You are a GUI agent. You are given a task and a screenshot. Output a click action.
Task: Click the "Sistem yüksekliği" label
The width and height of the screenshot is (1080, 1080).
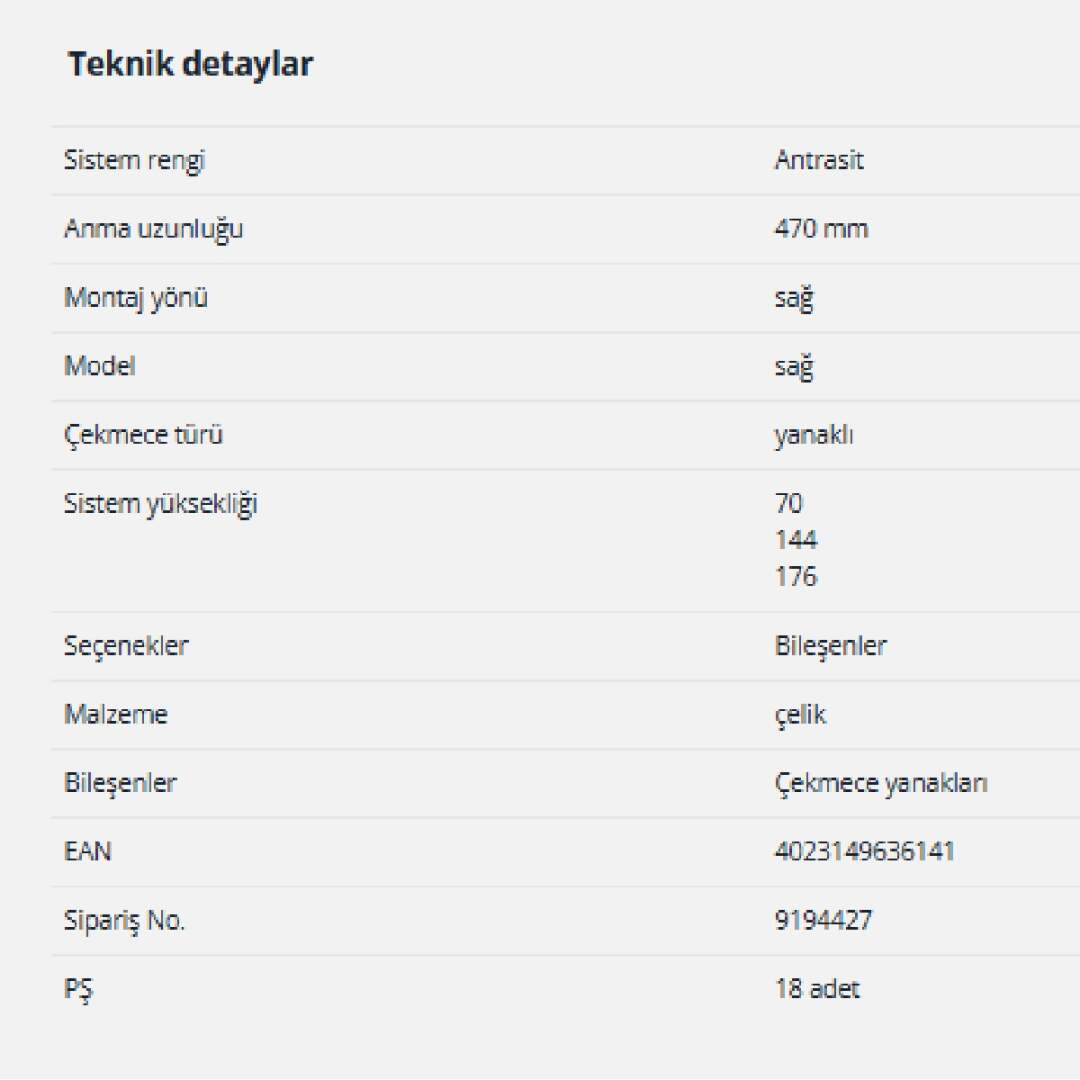click(x=160, y=504)
